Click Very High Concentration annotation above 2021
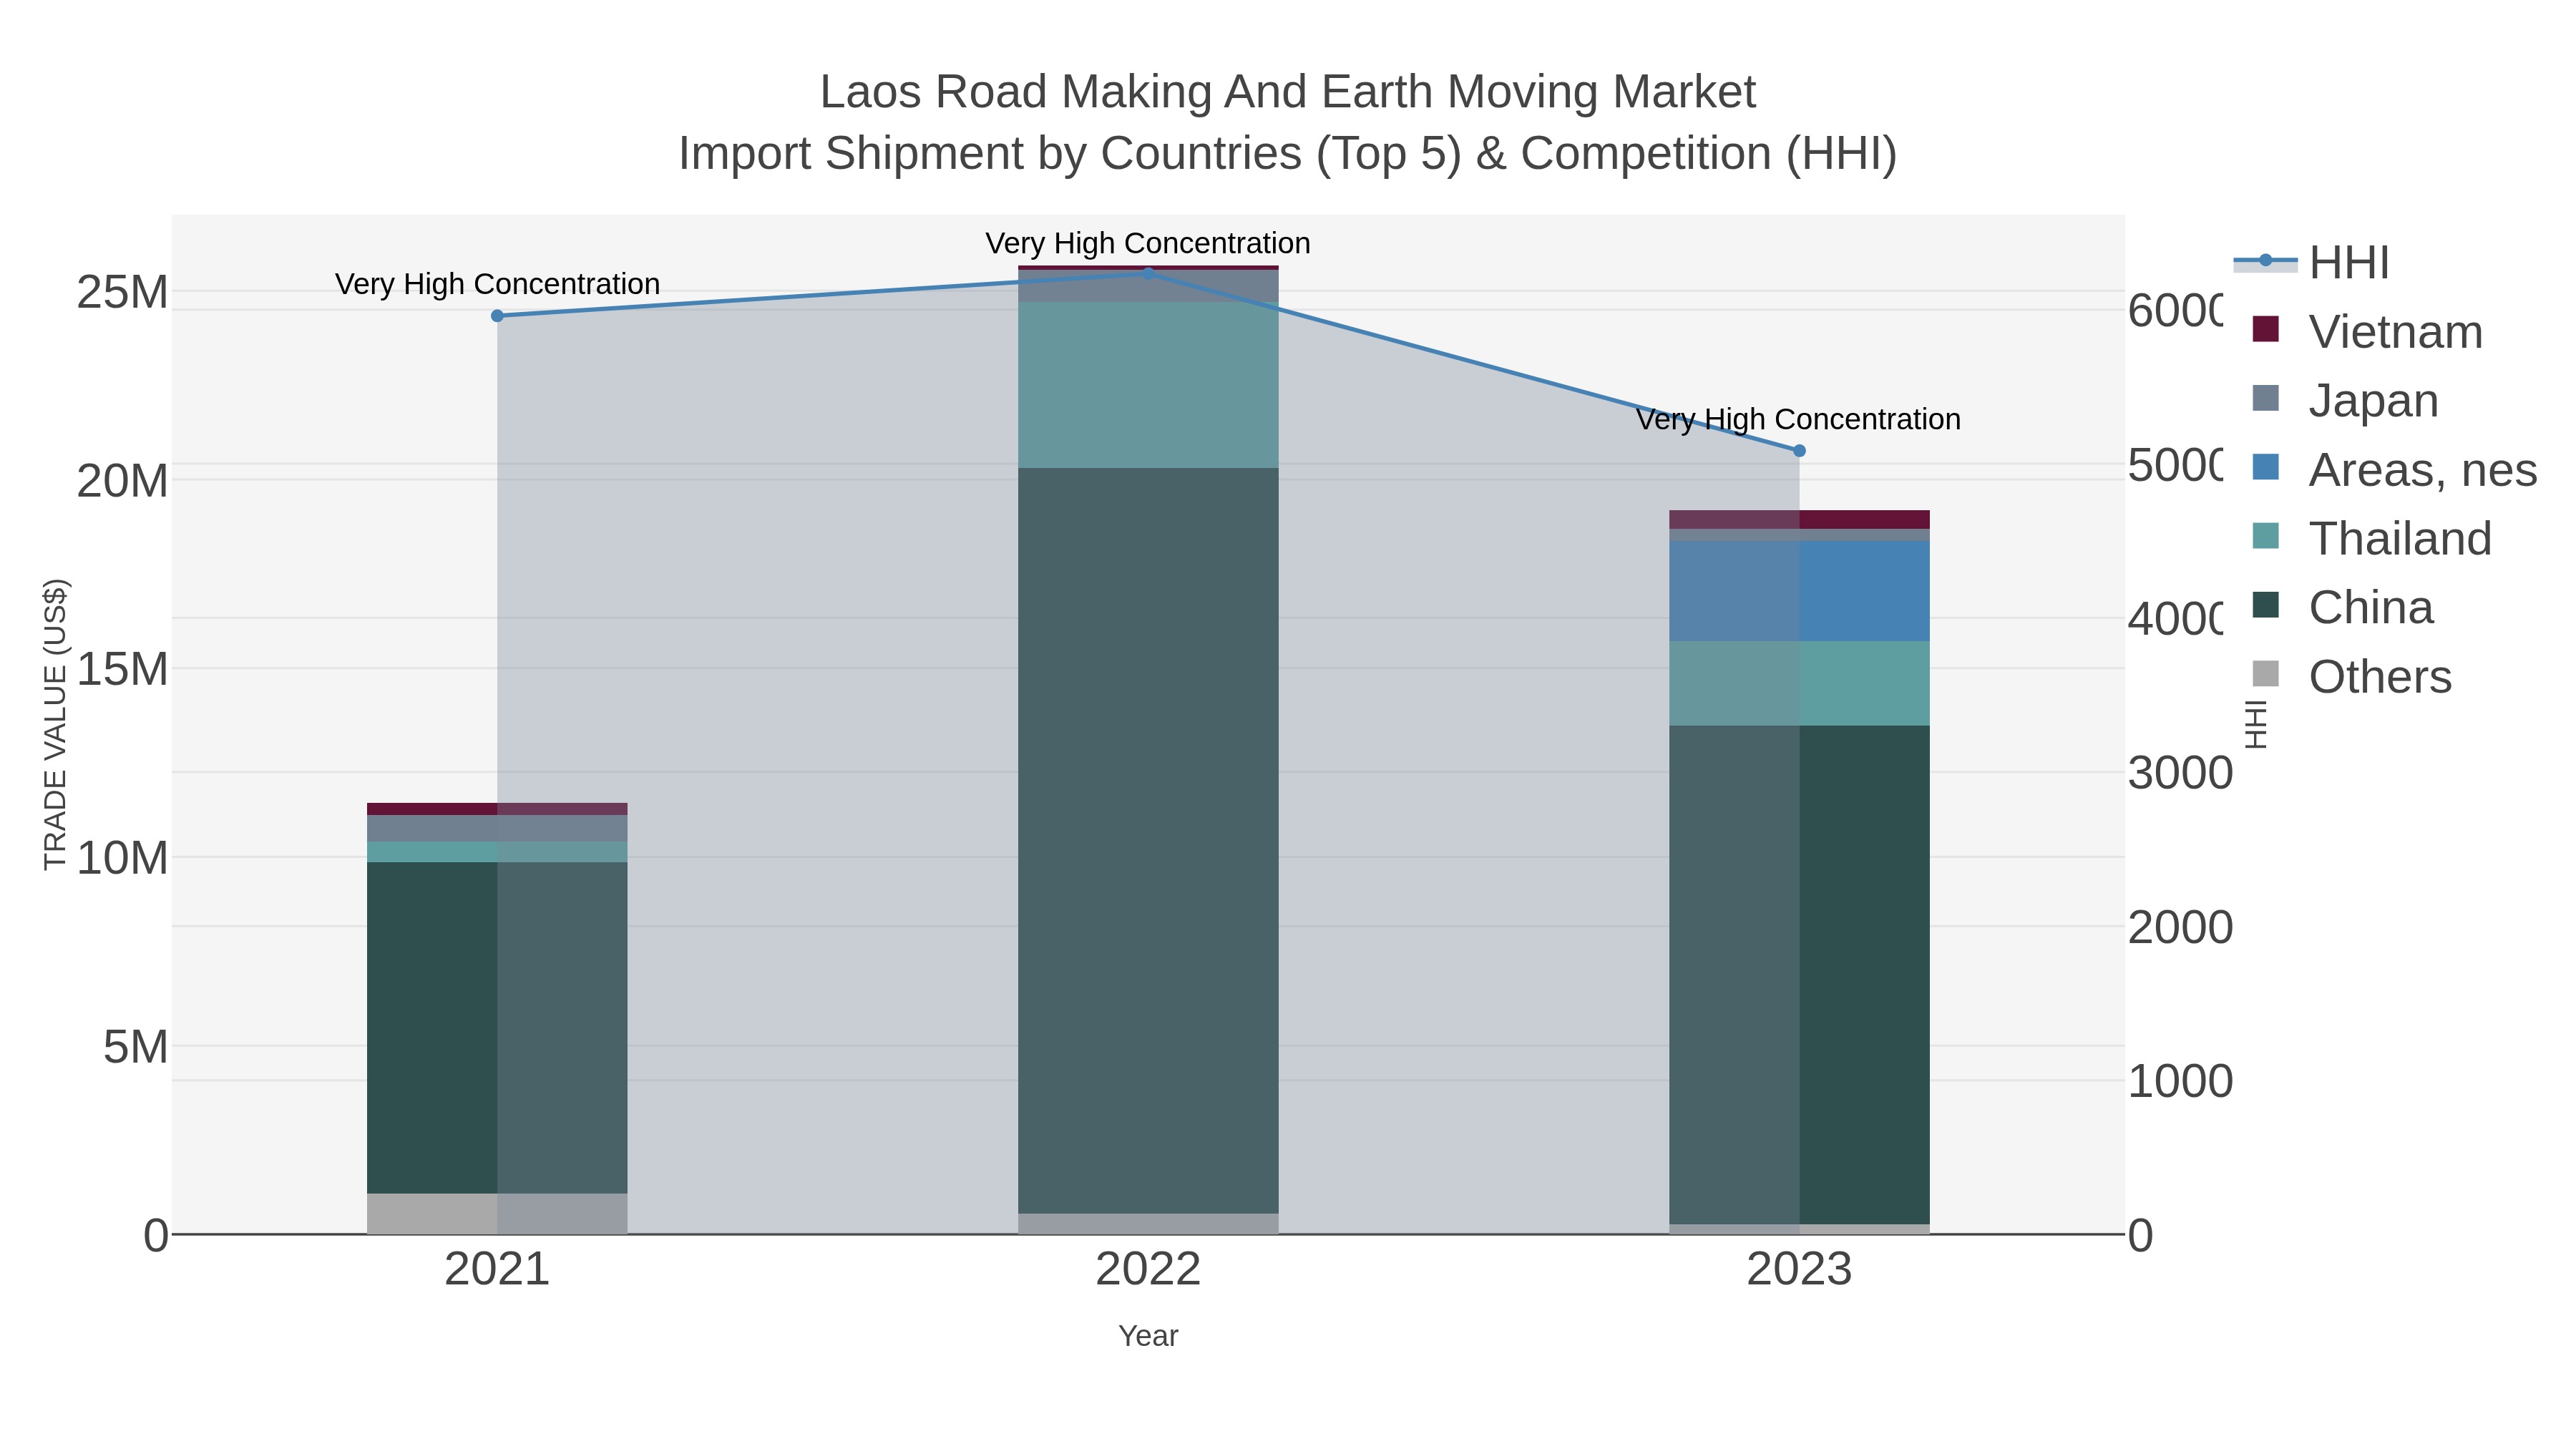 [497, 284]
